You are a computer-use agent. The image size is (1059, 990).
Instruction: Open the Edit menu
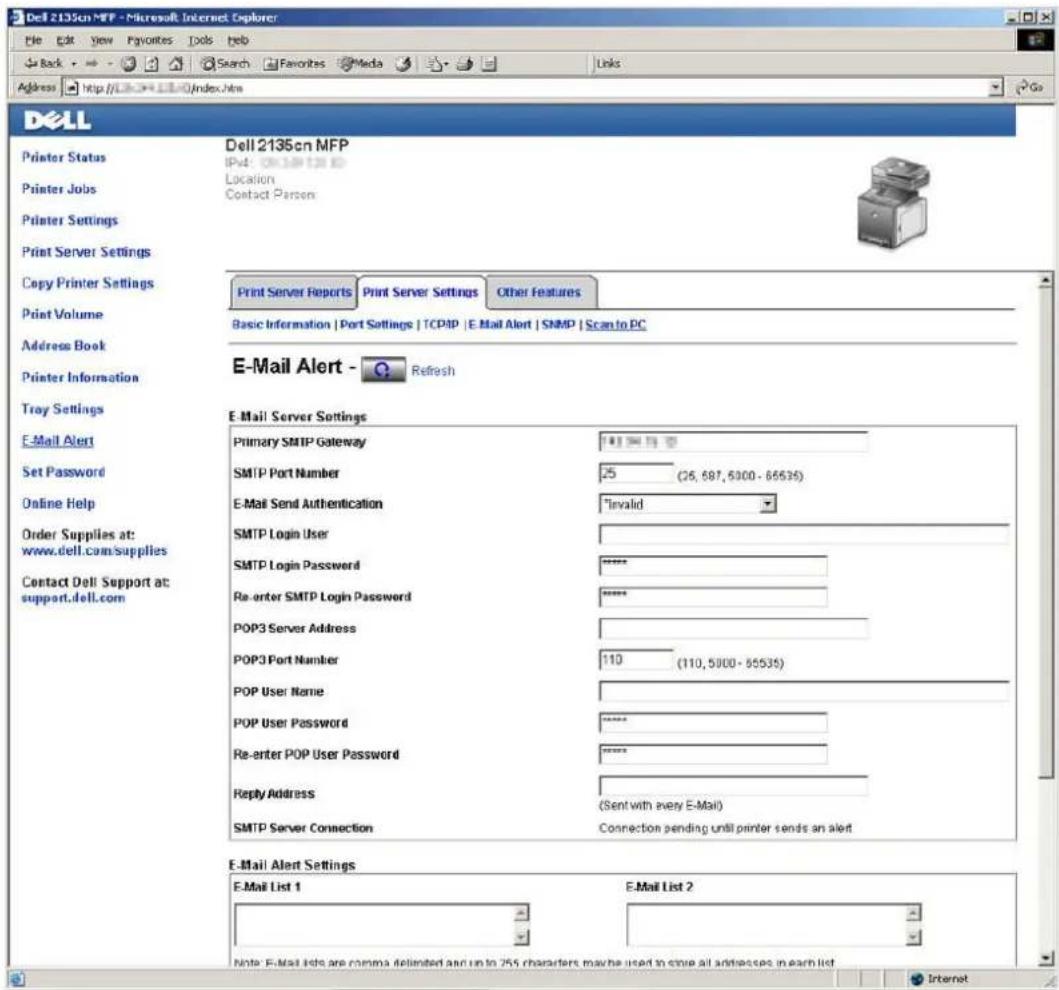click(x=65, y=41)
